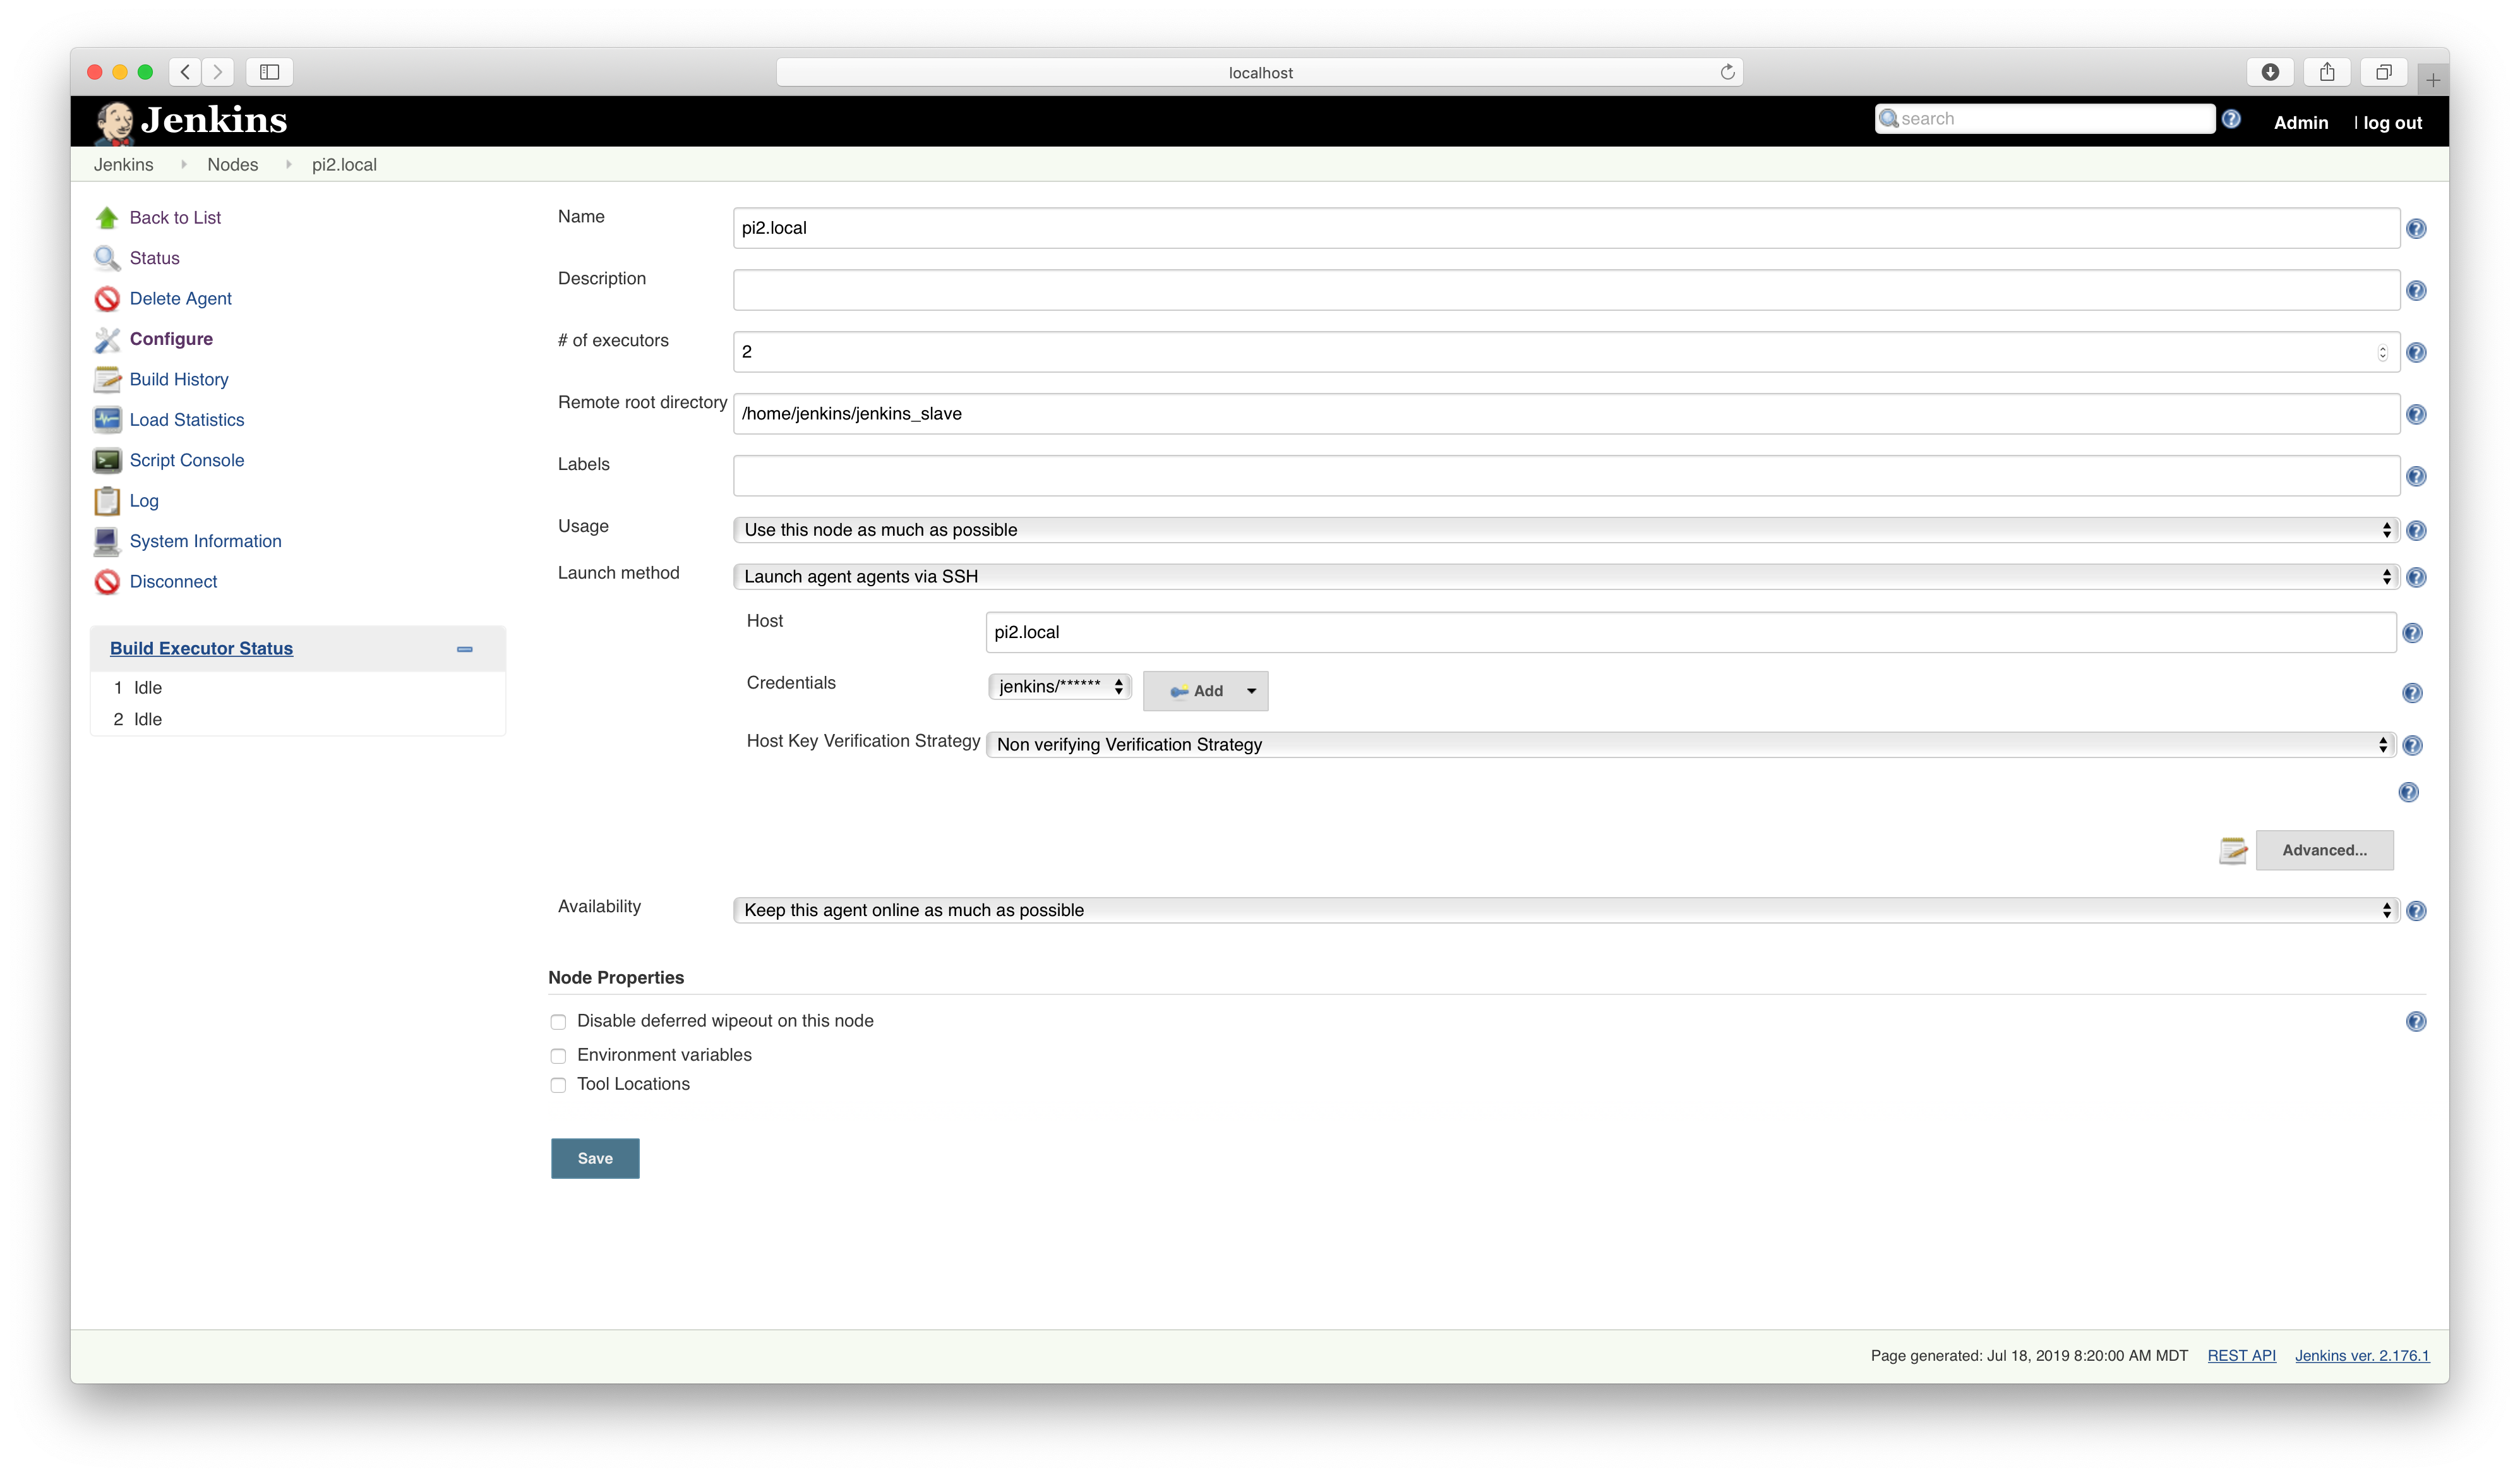Screen dimensions: 2520x1477
Task: Click the Back to List green arrow icon
Action: click(x=107, y=218)
